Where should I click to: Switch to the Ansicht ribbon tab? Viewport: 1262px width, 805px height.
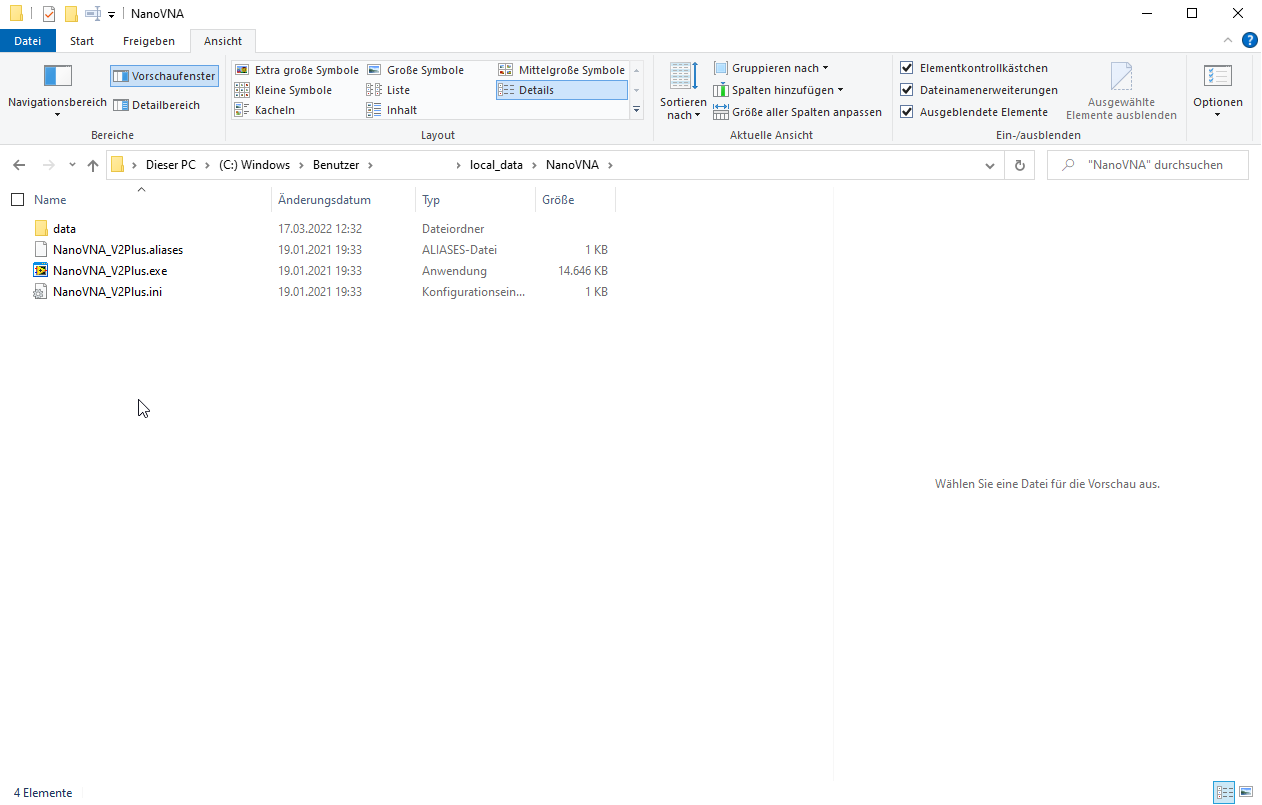[x=223, y=41]
